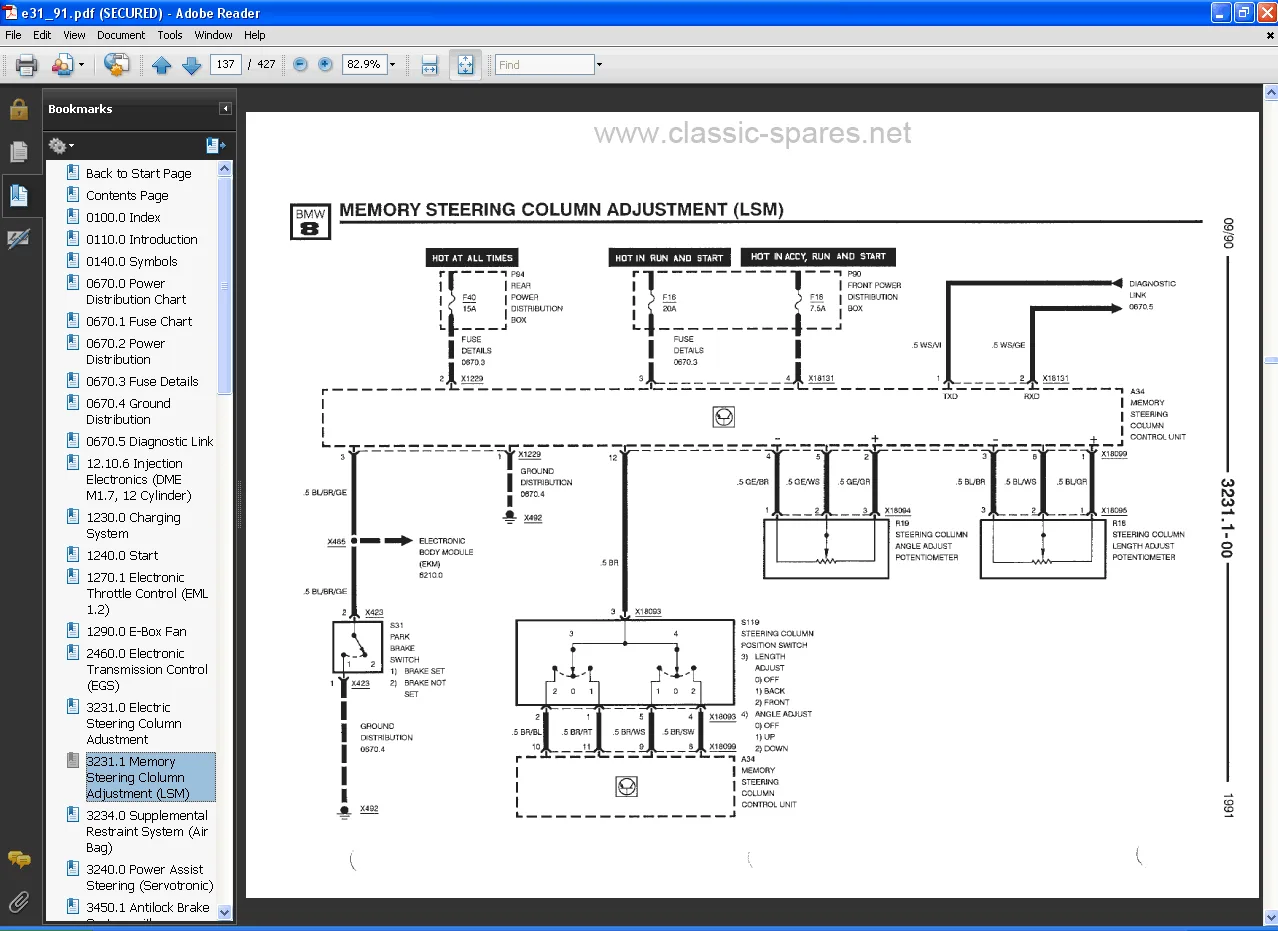
Task: Open the zoom level dropdown arrow
Action: click(392, 65)
